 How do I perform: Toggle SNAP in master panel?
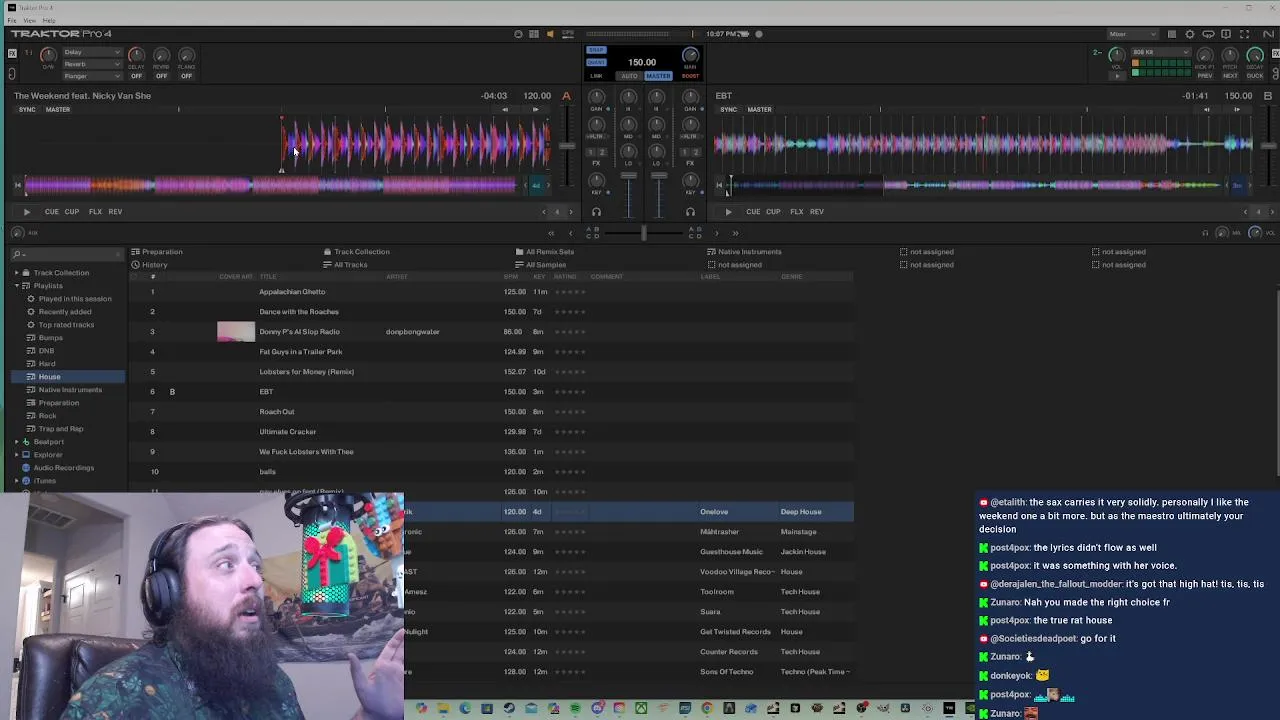(x=596, y=50)
